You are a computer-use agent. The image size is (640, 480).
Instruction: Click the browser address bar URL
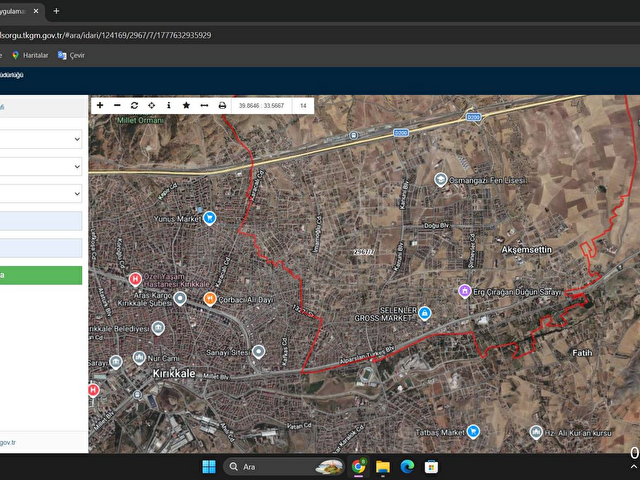pos(105,35)
